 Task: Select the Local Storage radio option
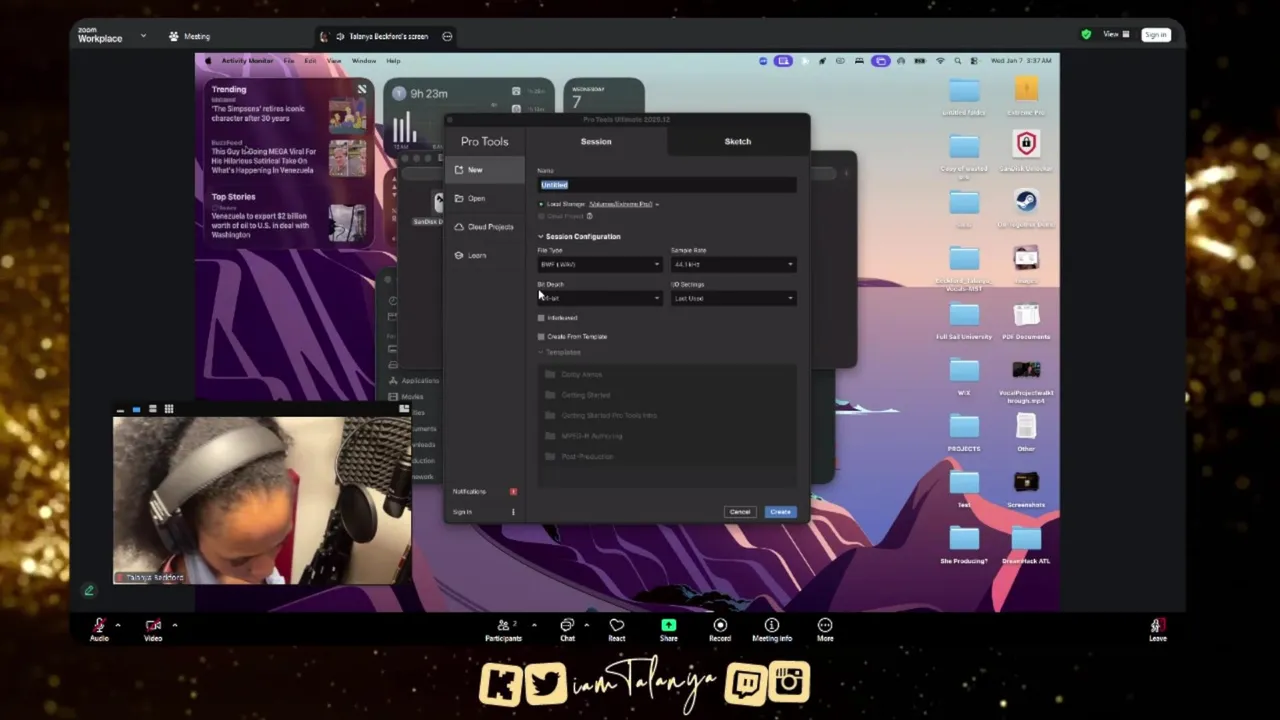tap(541, 204)
